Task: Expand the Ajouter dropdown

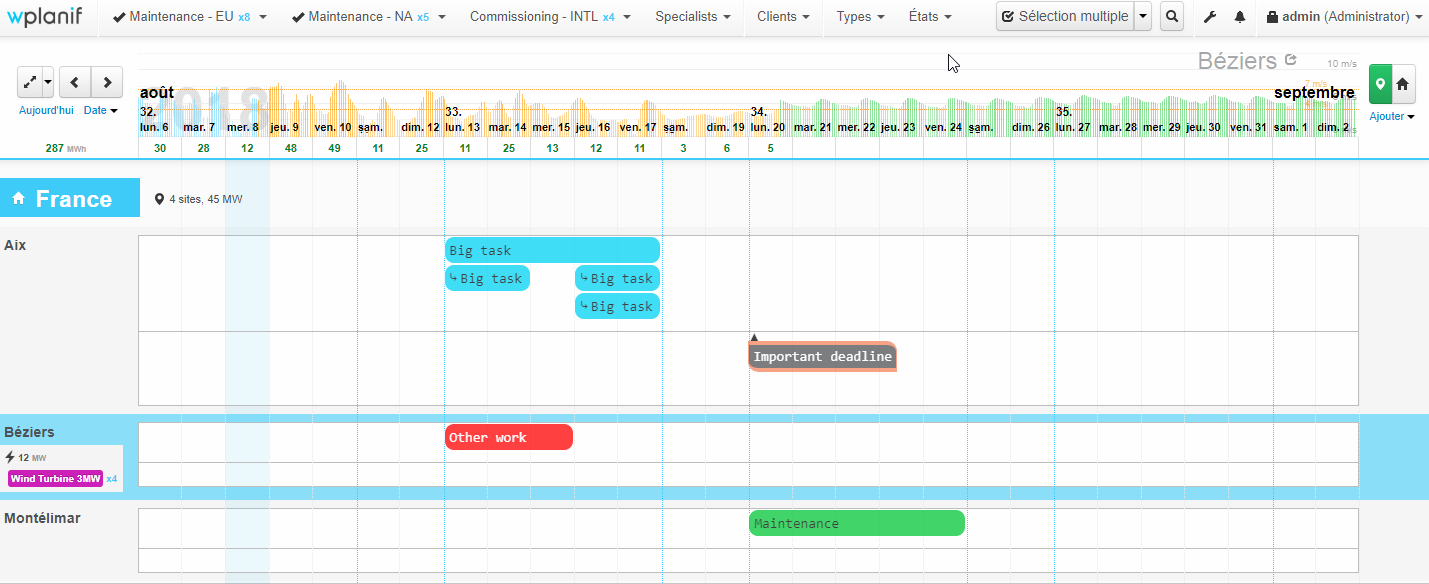Action: pyautogui.click(x=1391, y=117)
